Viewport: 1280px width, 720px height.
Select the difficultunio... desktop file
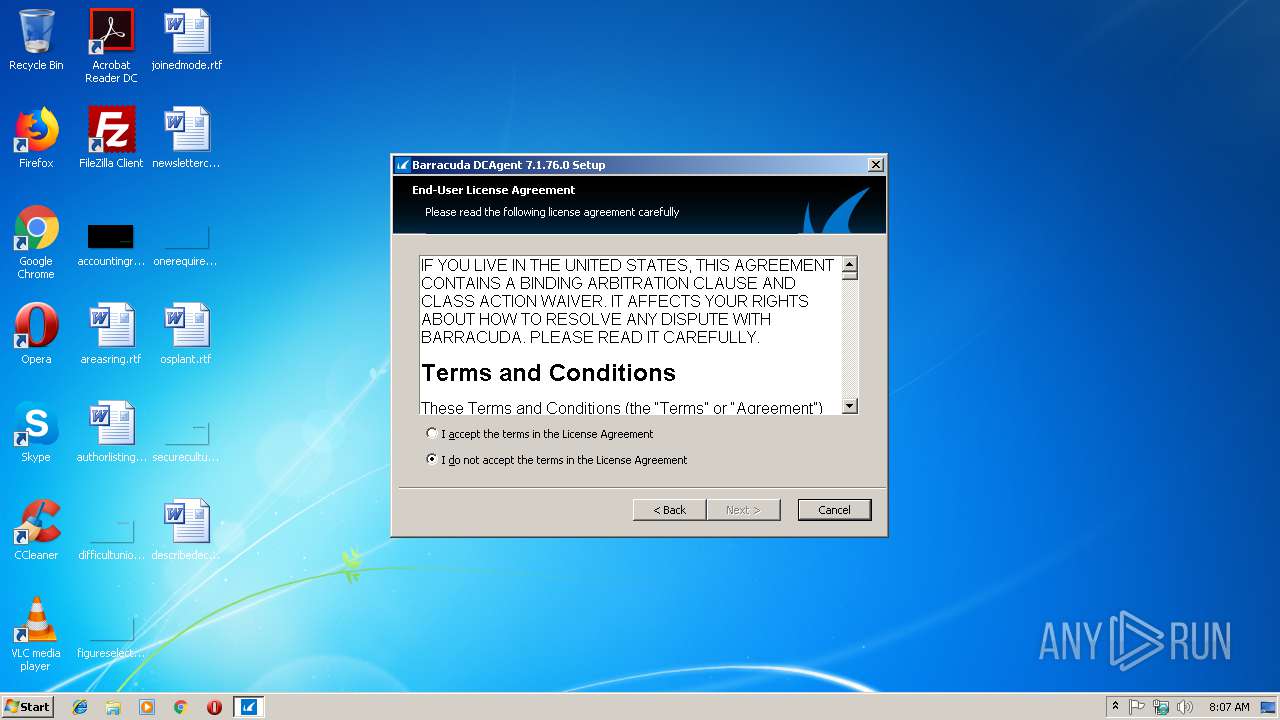click(111, 539)
